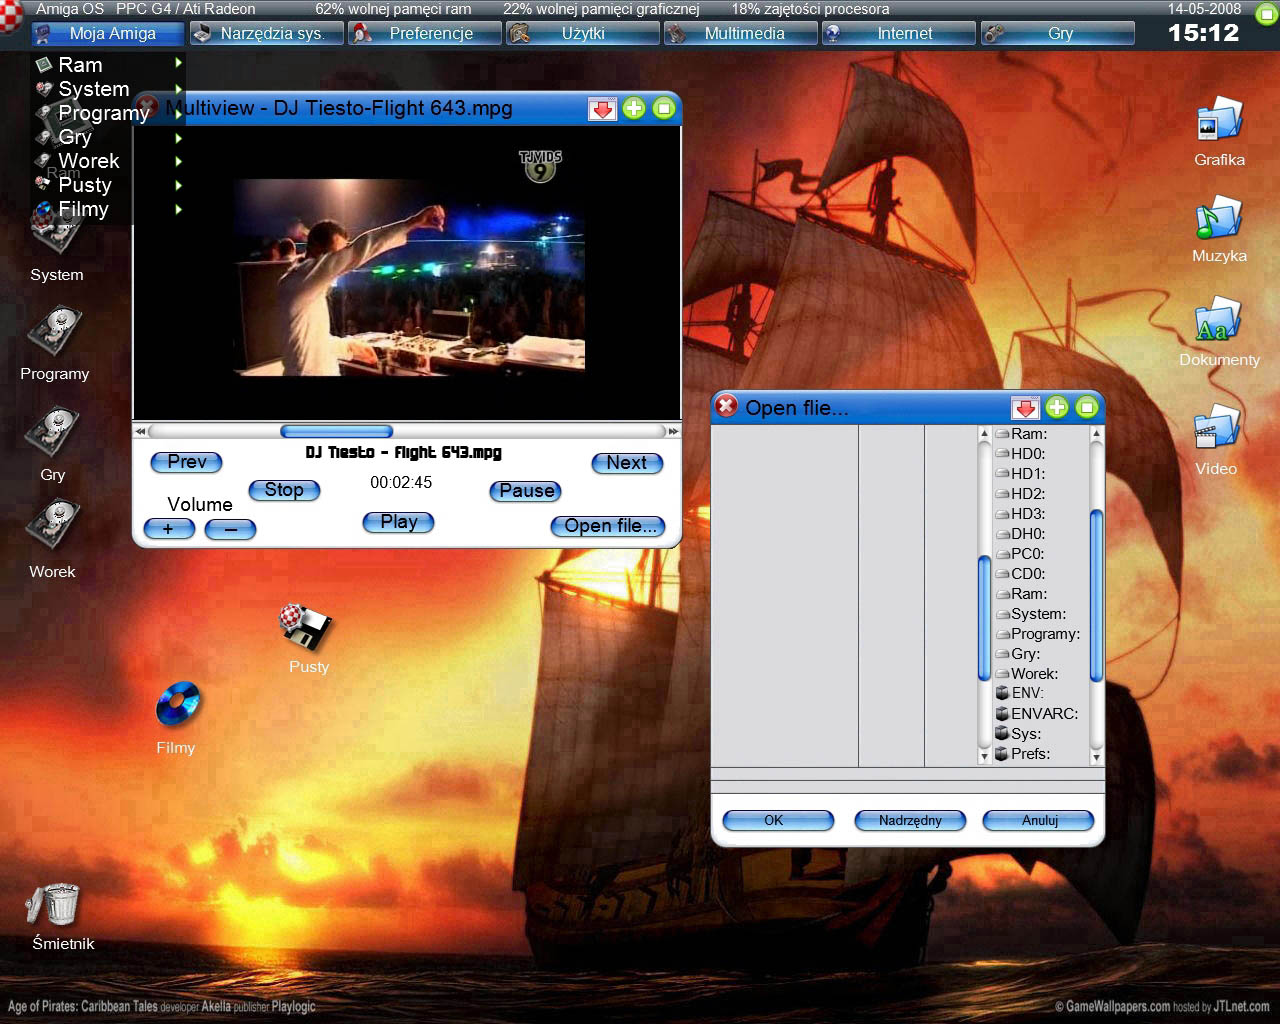Click the green screen-depth gadget near the date

coord(1266,13)
